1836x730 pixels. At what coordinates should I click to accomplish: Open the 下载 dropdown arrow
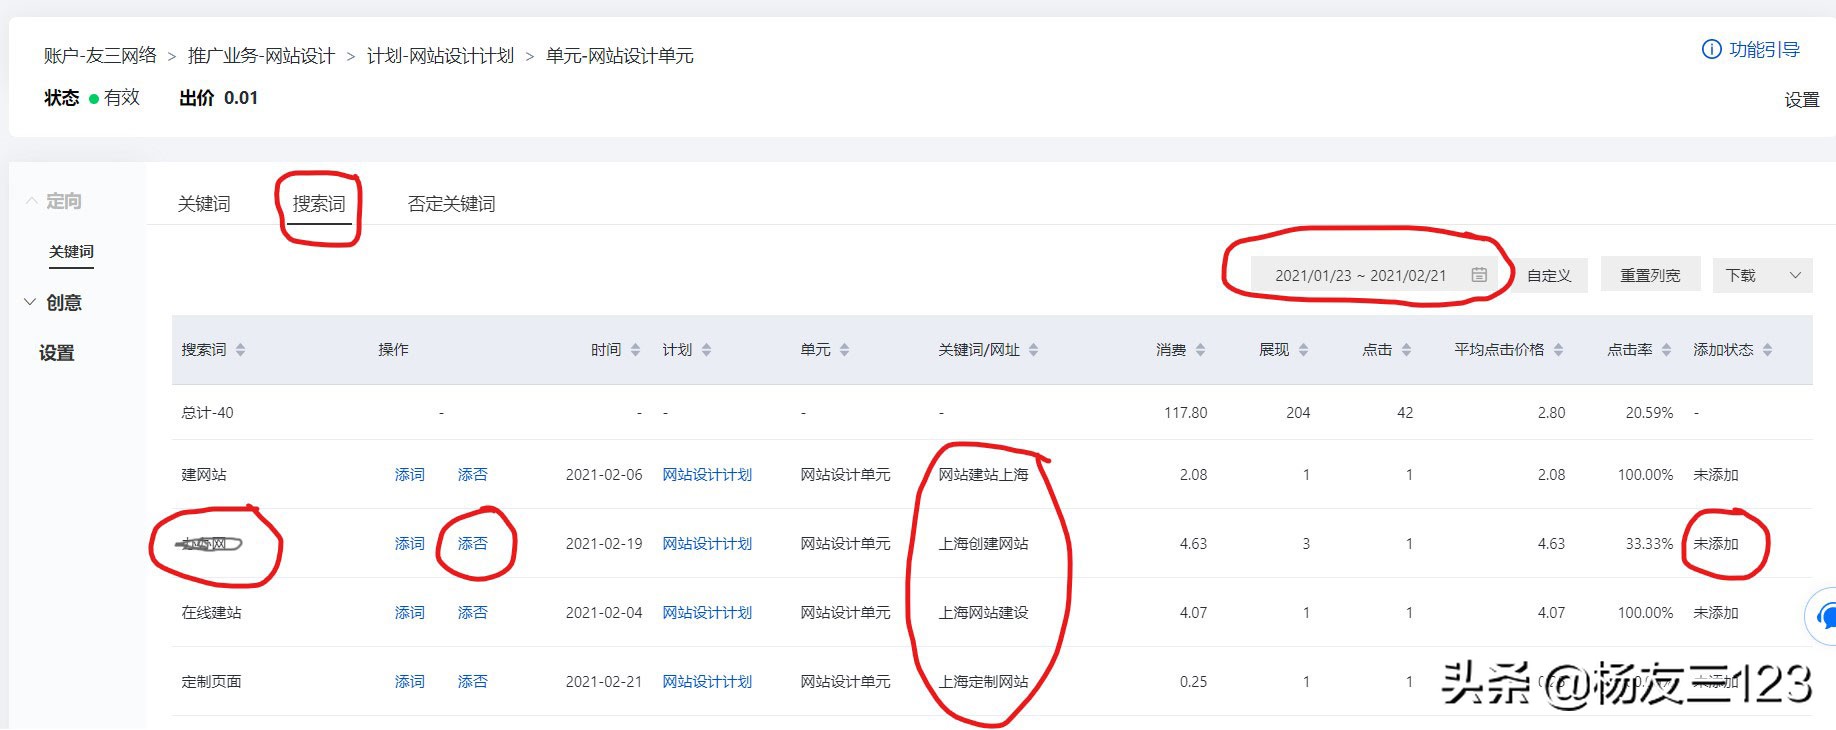pos(1795,275)
